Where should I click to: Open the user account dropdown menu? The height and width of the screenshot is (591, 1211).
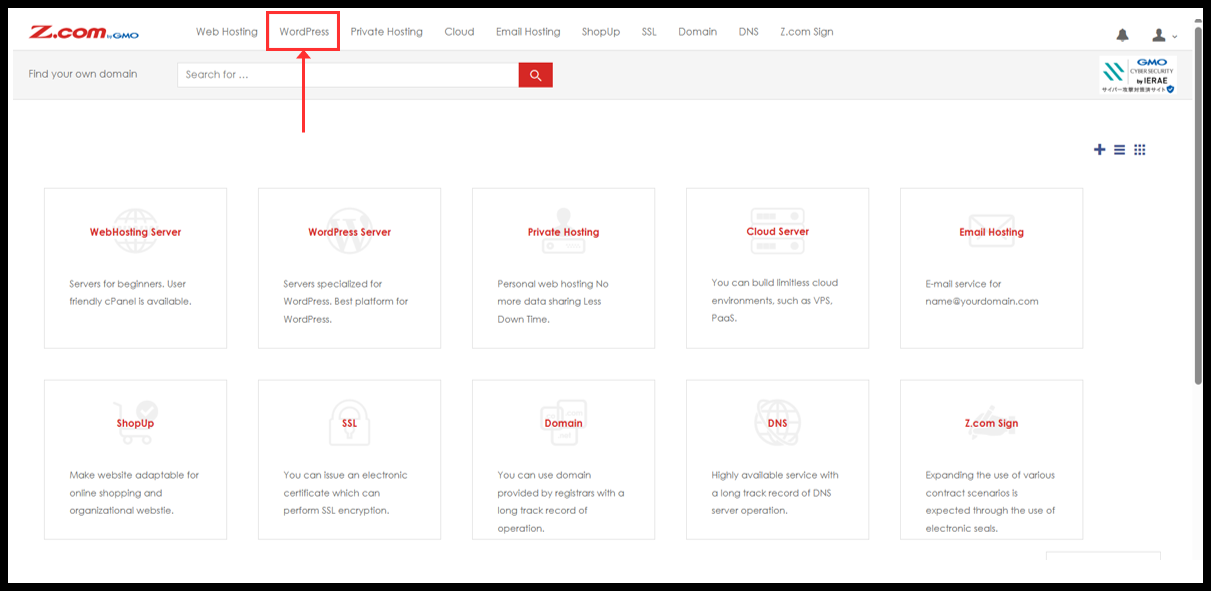pos(1163,35)
